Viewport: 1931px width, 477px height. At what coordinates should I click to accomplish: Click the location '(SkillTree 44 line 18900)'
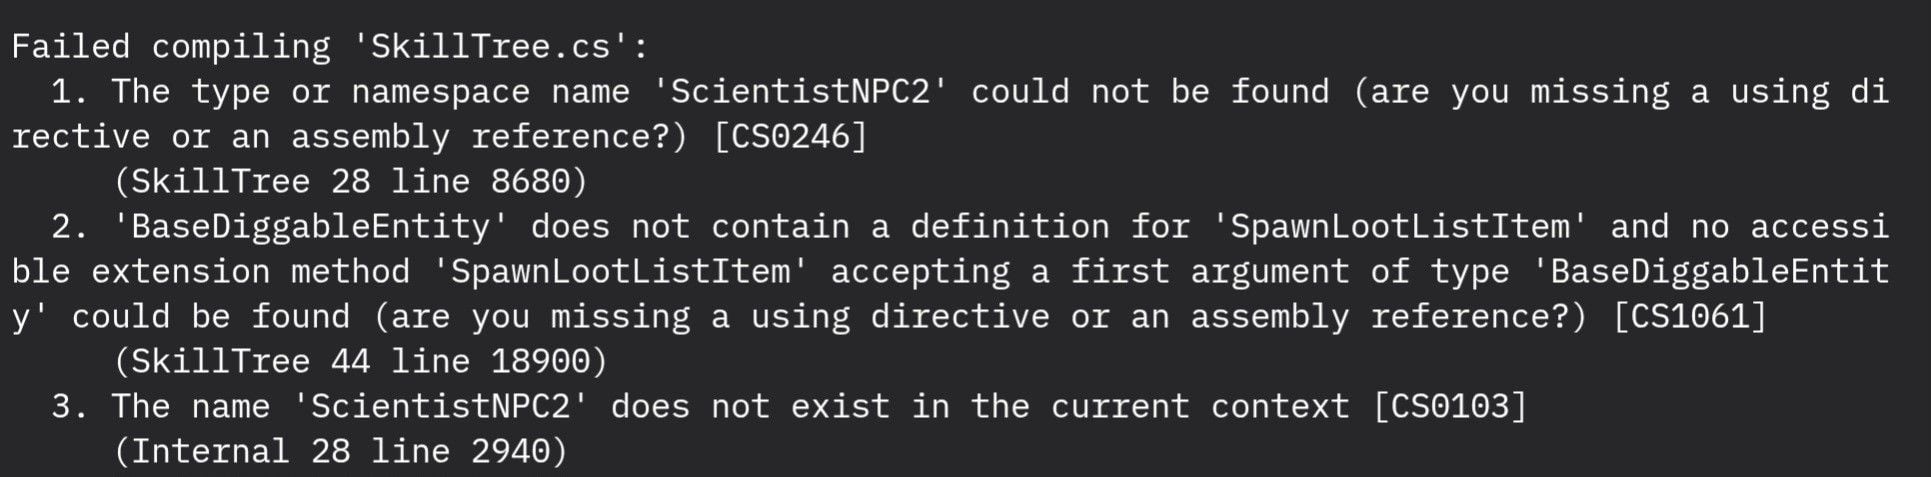(x=359, y=362)
